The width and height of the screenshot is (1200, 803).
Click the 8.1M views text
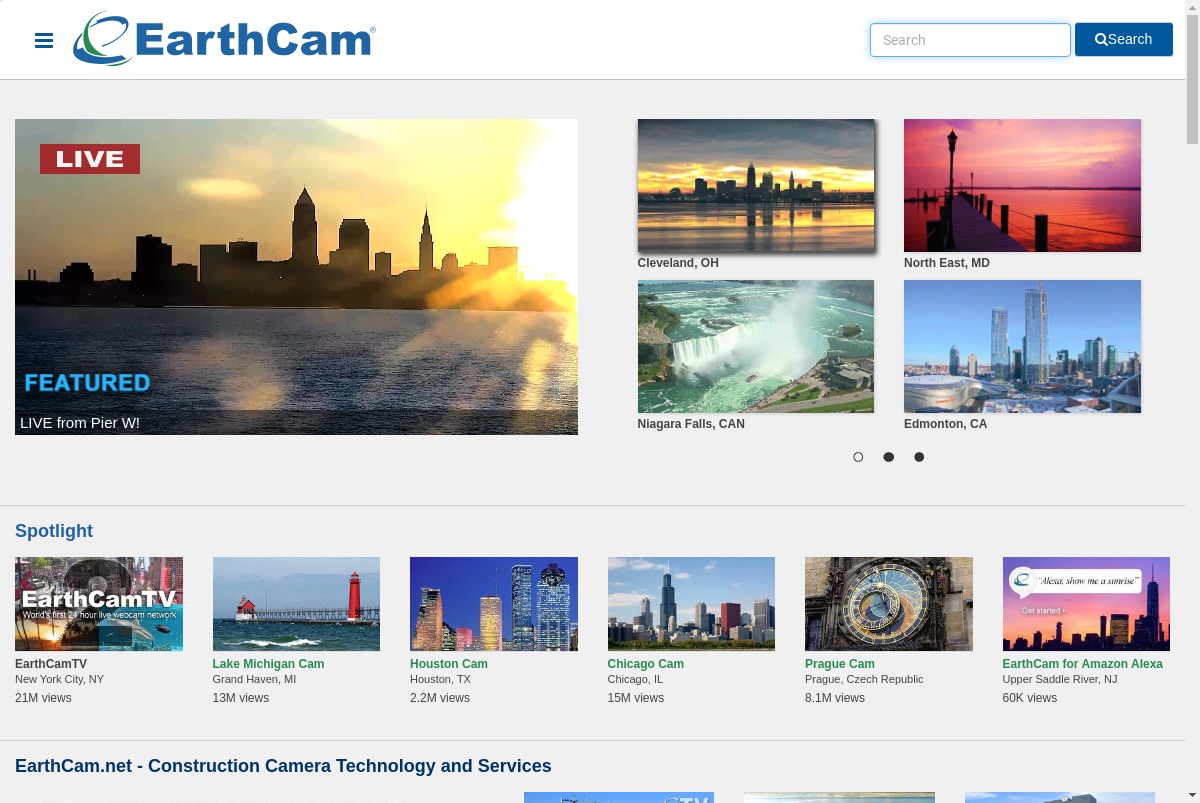835,698
